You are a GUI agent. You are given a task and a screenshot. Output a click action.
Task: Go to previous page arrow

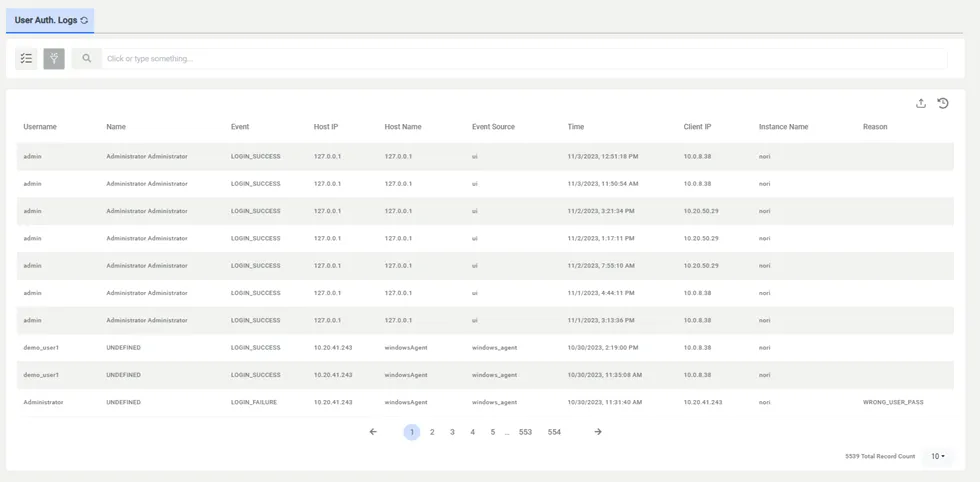point(373,432)
